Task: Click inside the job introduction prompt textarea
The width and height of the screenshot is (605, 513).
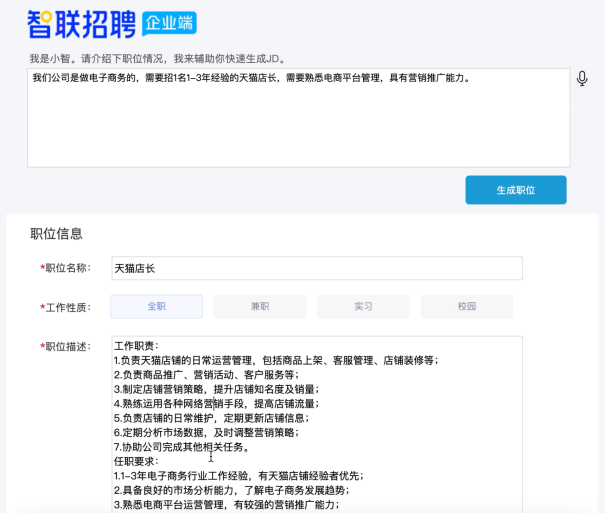Action: point(298,120)
